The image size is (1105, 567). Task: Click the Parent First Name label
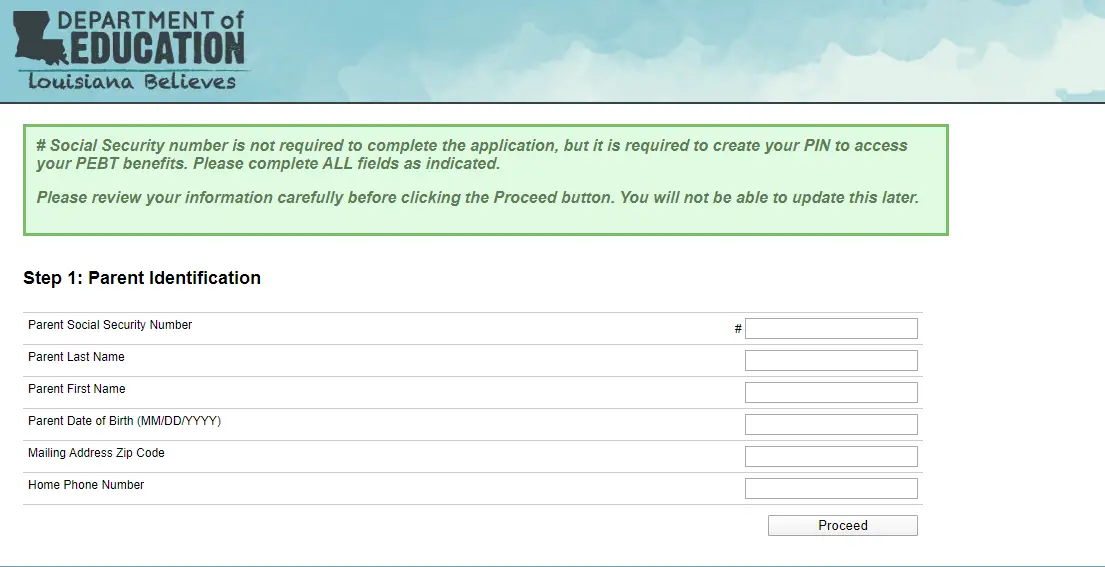click(77, 389)
